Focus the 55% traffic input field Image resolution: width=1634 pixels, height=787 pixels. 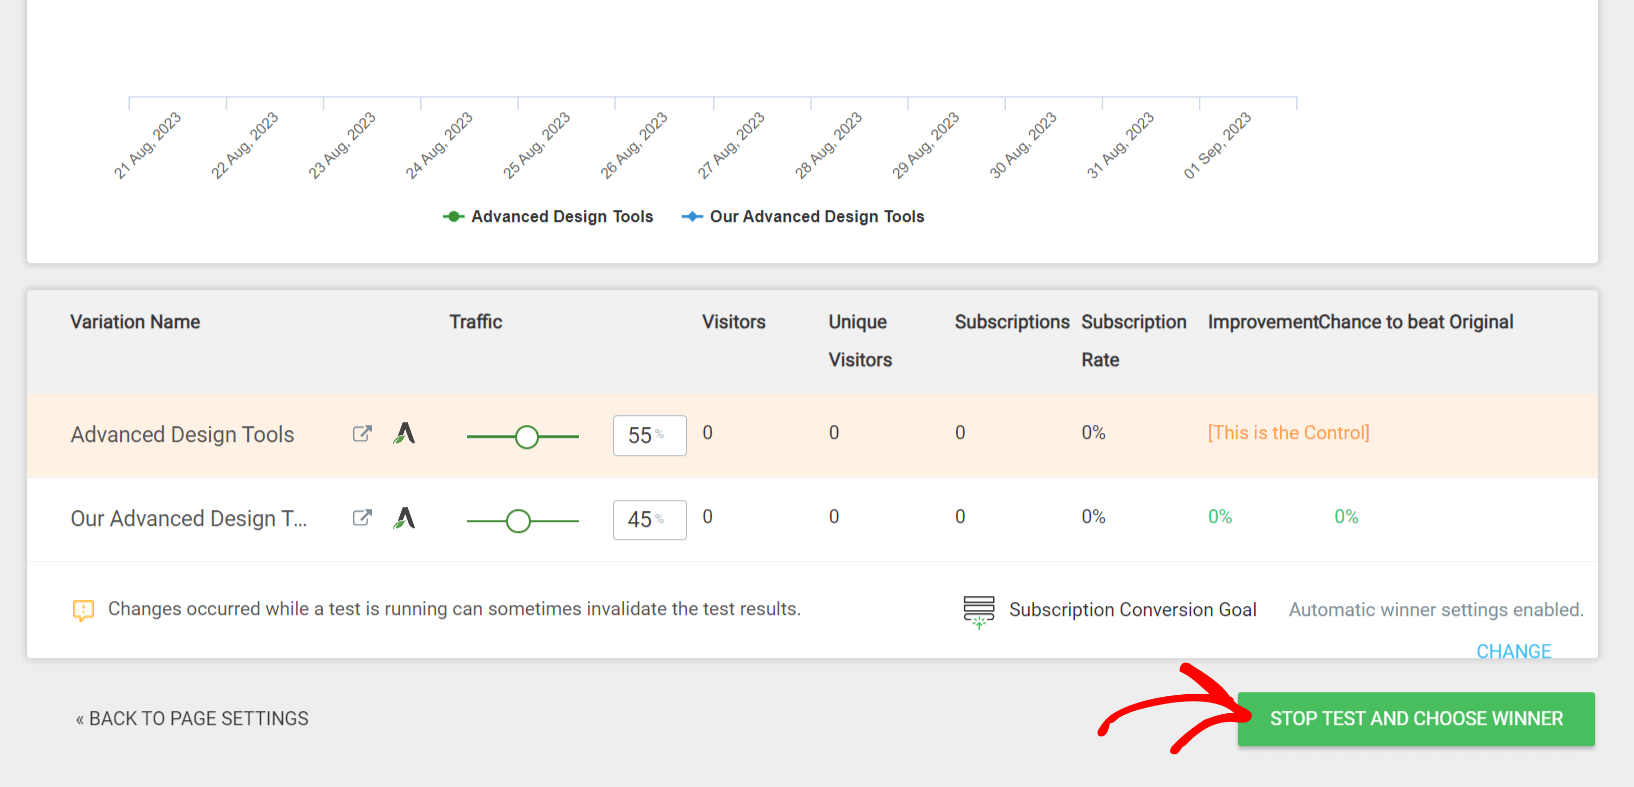pos(641,436)
